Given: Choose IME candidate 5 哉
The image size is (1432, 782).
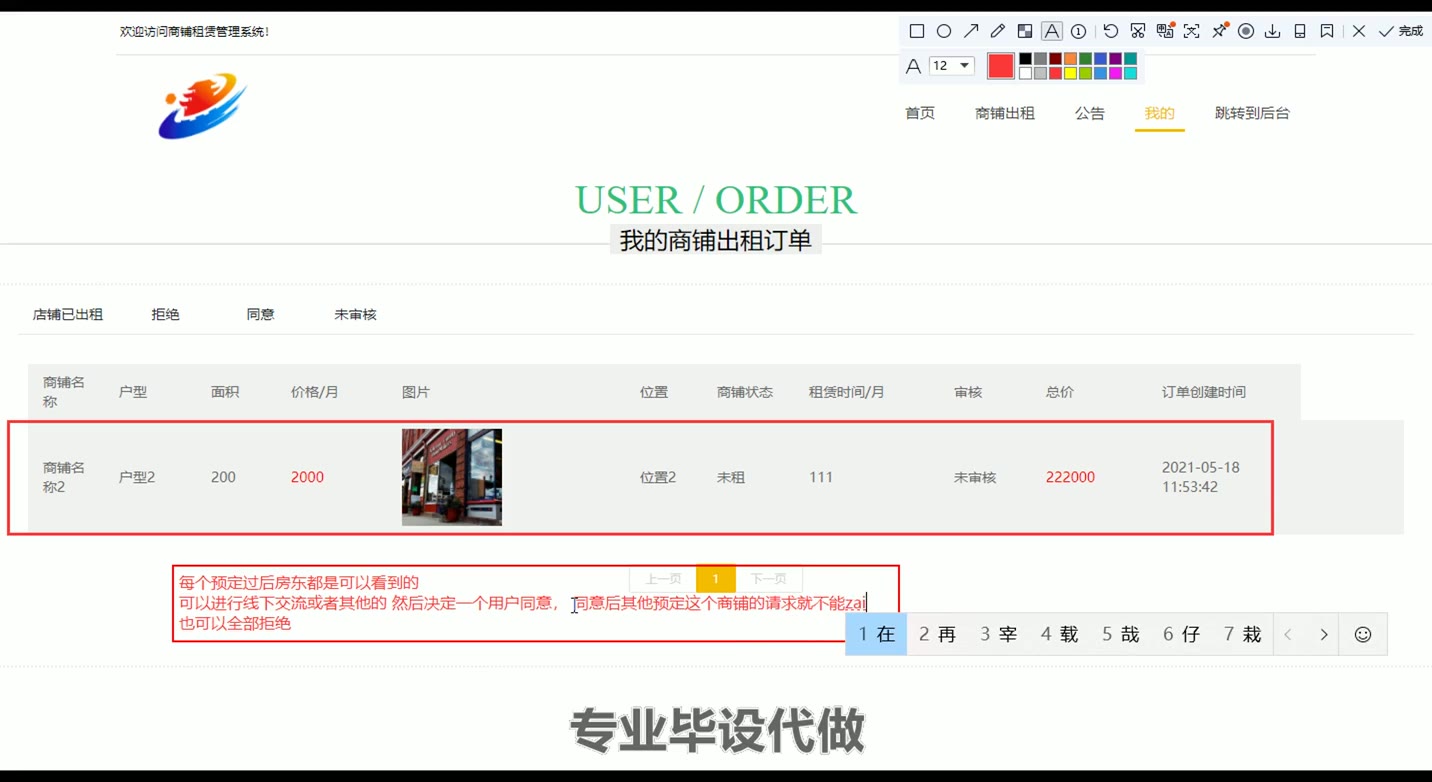Looking at the screenshot, I should coord(1120,634).
